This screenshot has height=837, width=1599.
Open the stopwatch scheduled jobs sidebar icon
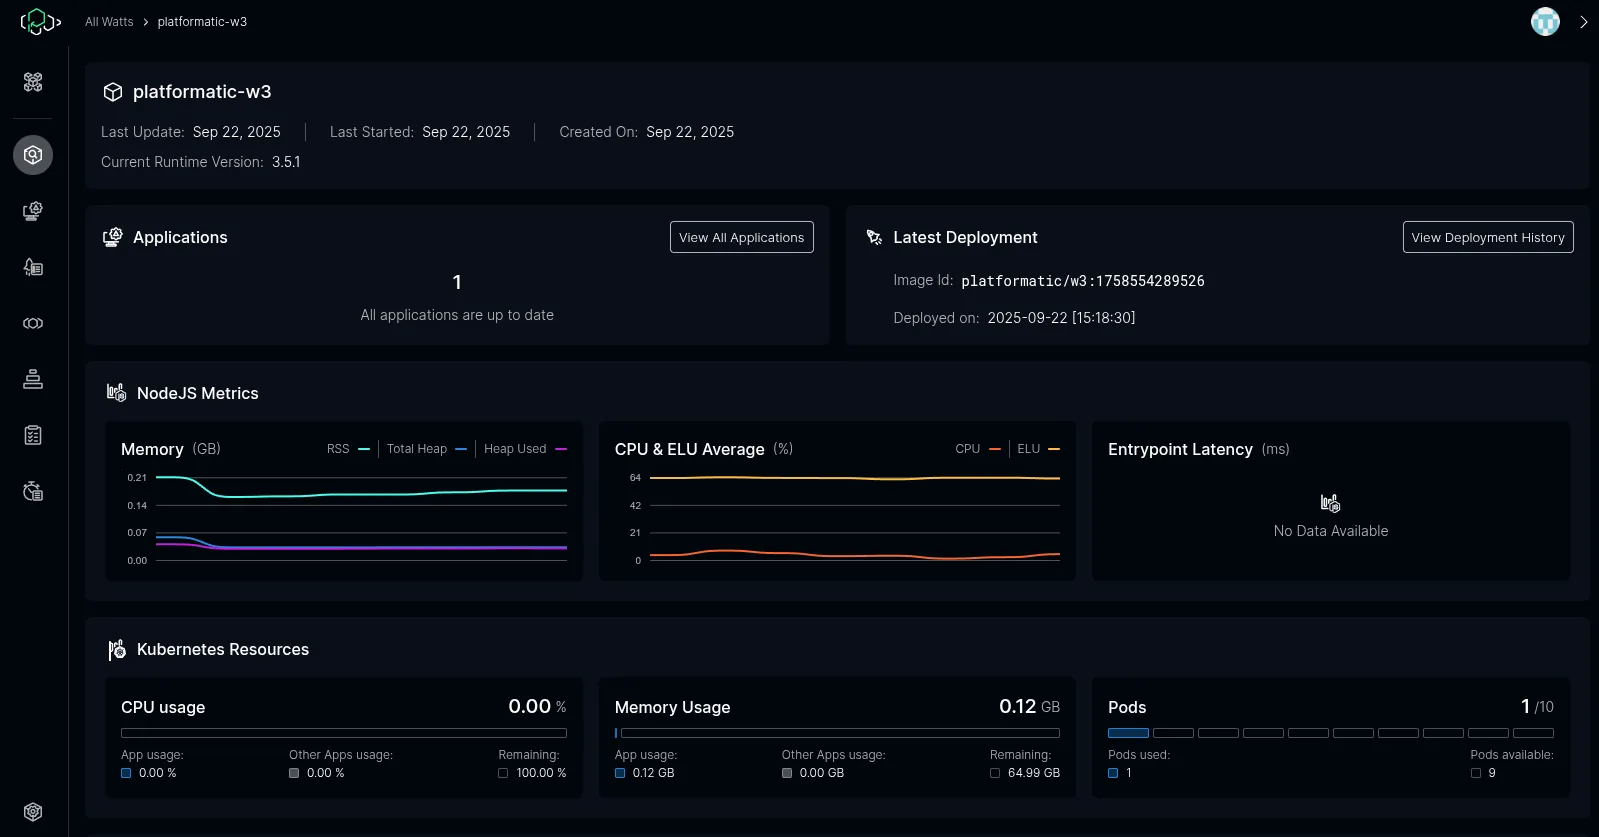pos(33,491)
